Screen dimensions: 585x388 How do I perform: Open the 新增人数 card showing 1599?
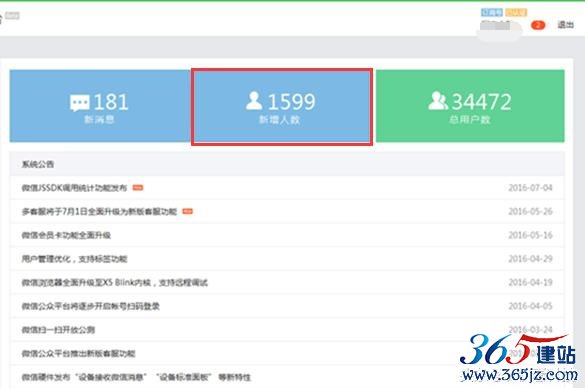point(282,107)
